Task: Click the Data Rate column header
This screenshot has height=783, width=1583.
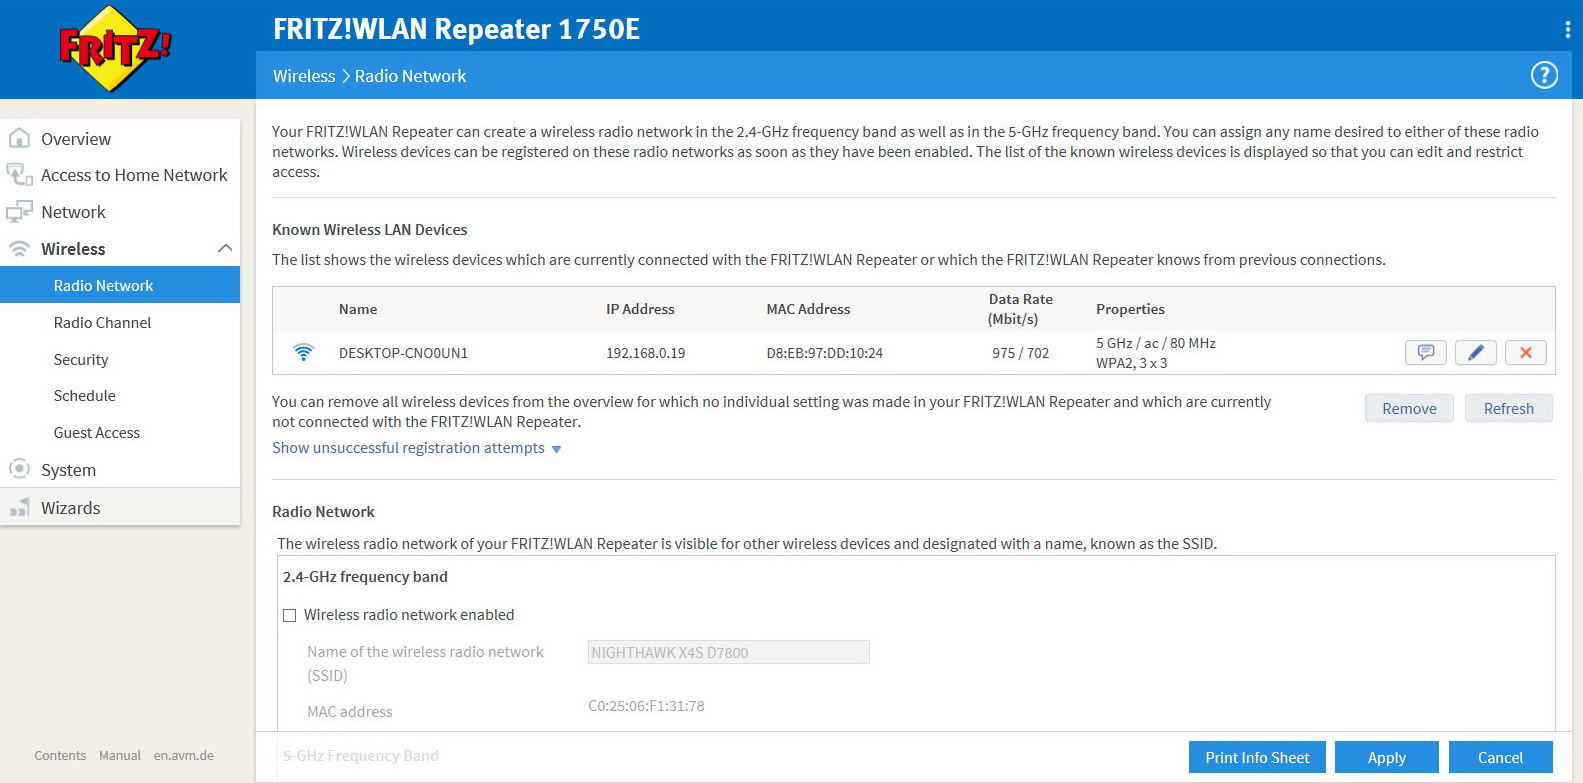Action: 1020,309
